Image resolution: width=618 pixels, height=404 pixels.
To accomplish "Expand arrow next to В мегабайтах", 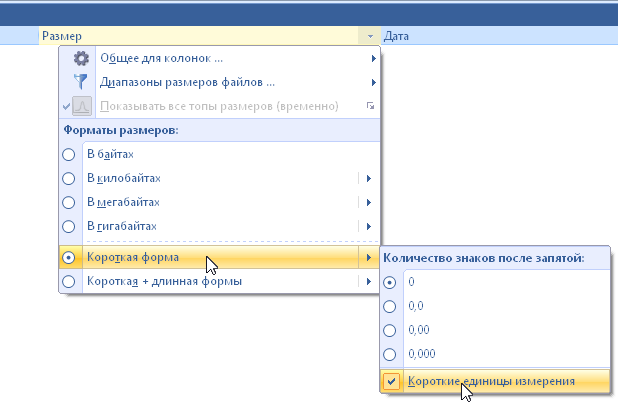I will pyautogui.click(x=369, y=203).
